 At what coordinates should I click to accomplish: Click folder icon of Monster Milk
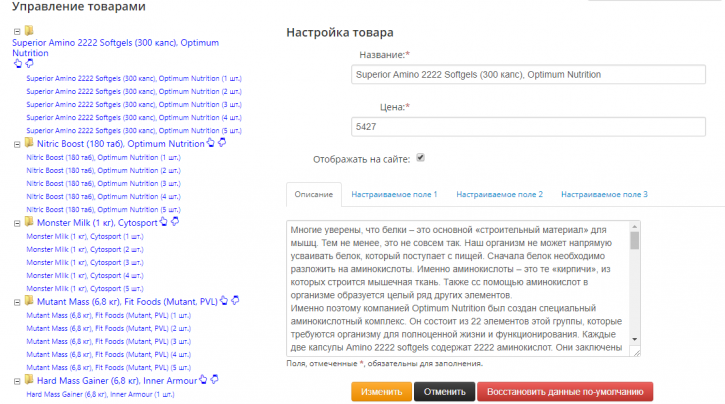point(29,222)
